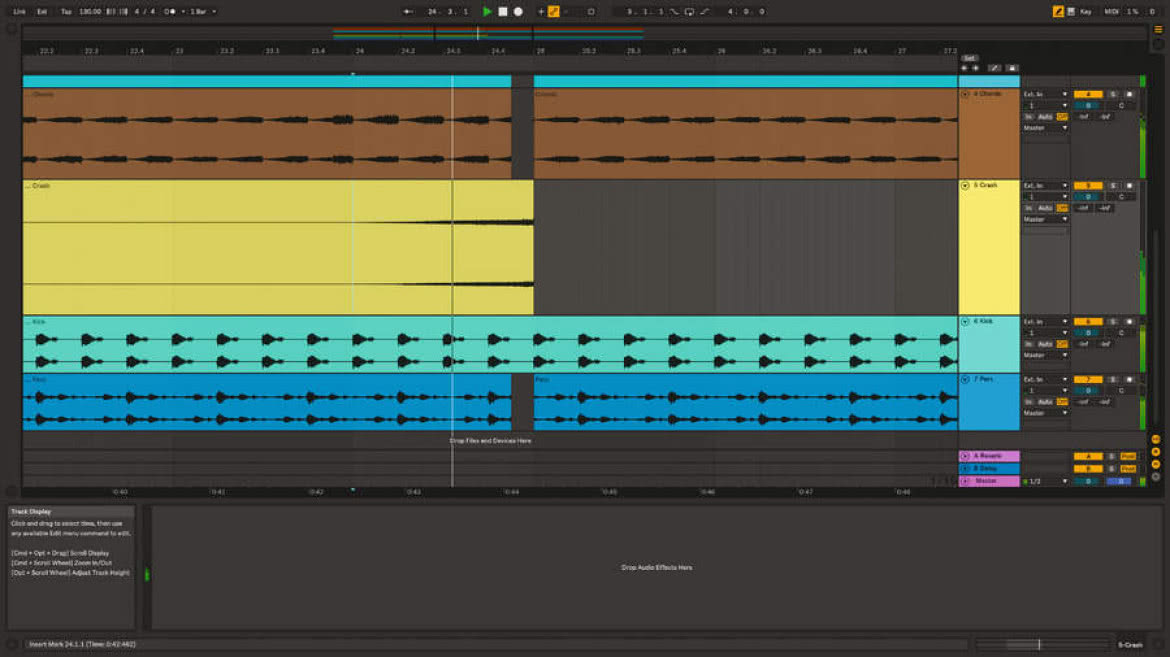Open the quantization 1 Bar dropdown
The height and width of the screenshot is (657, 1170).
202,11
